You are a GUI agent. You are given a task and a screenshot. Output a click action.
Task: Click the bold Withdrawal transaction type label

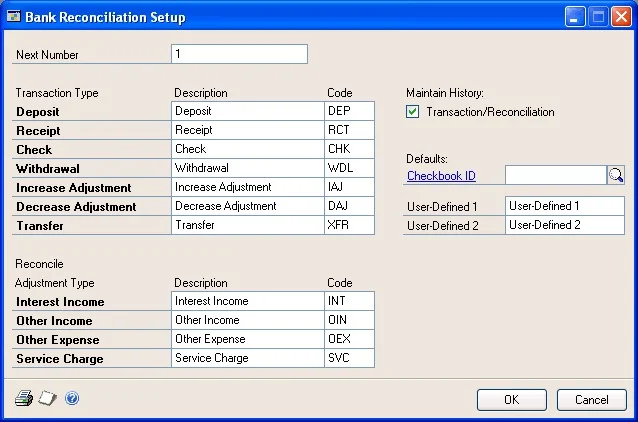coord(48,169)
